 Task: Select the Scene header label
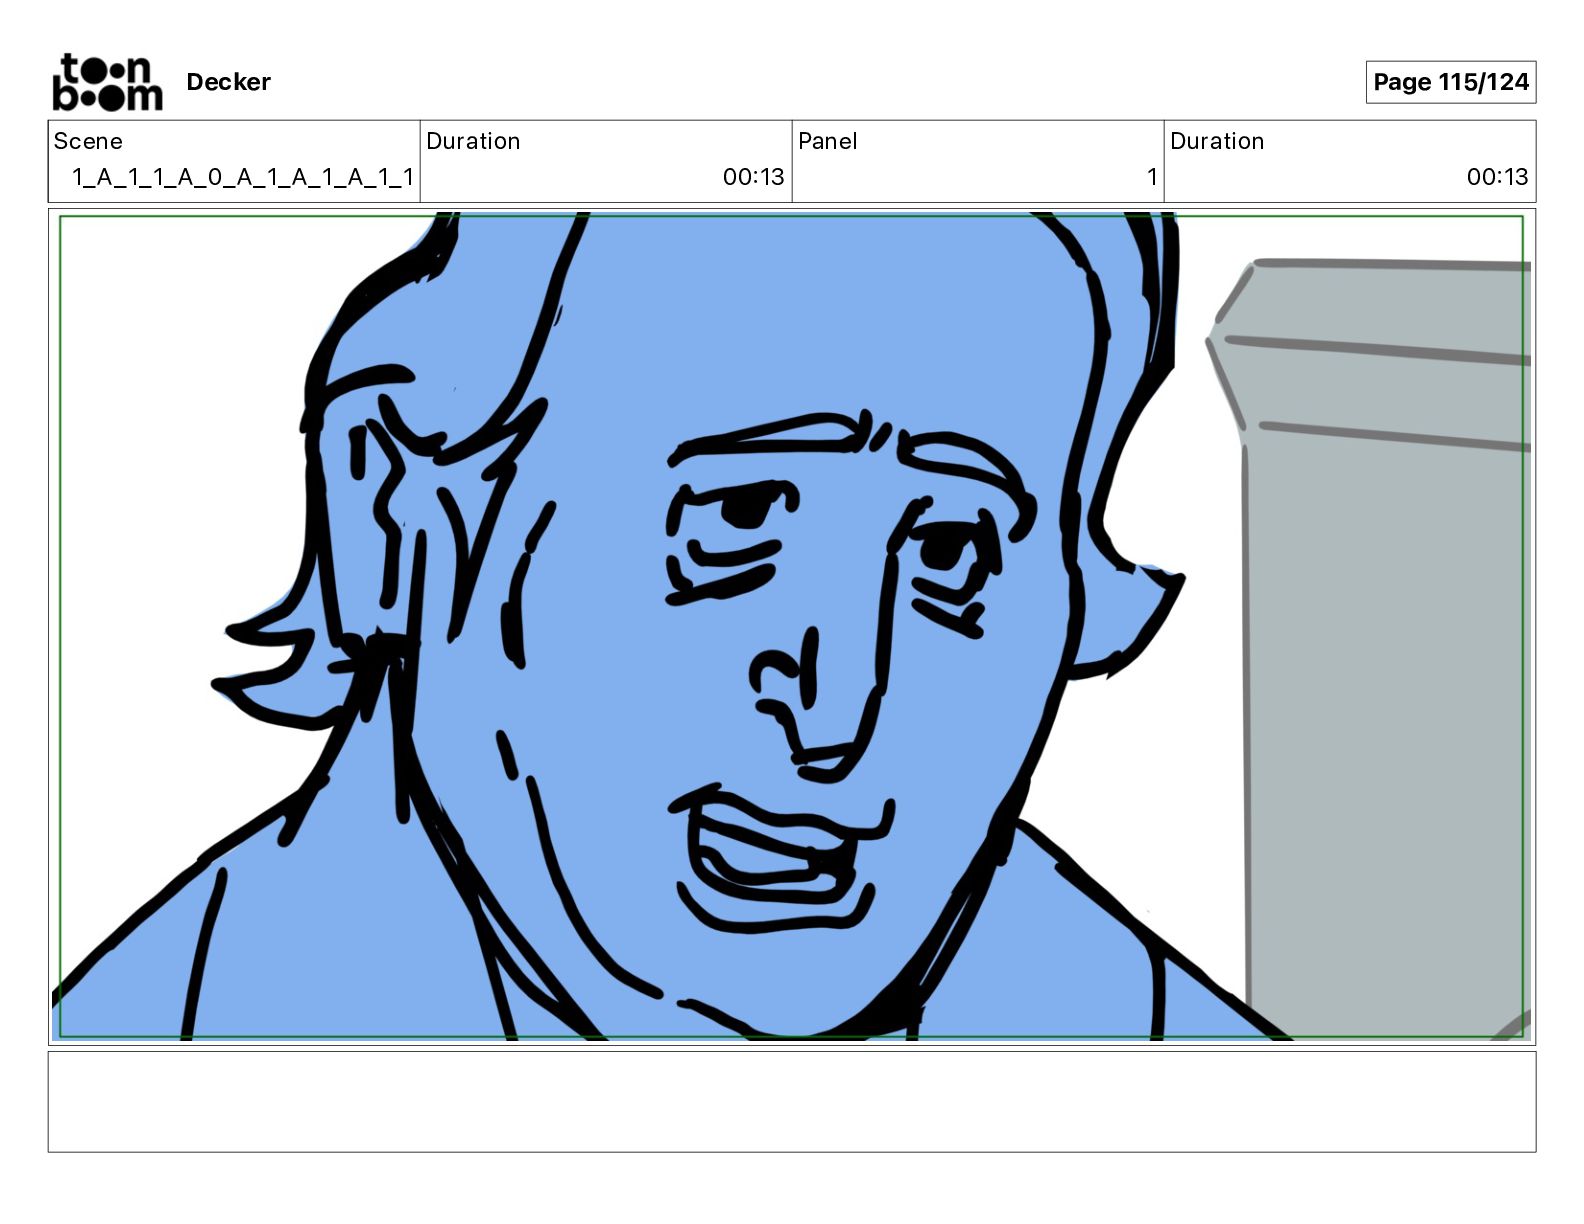[x=88, y=141]
